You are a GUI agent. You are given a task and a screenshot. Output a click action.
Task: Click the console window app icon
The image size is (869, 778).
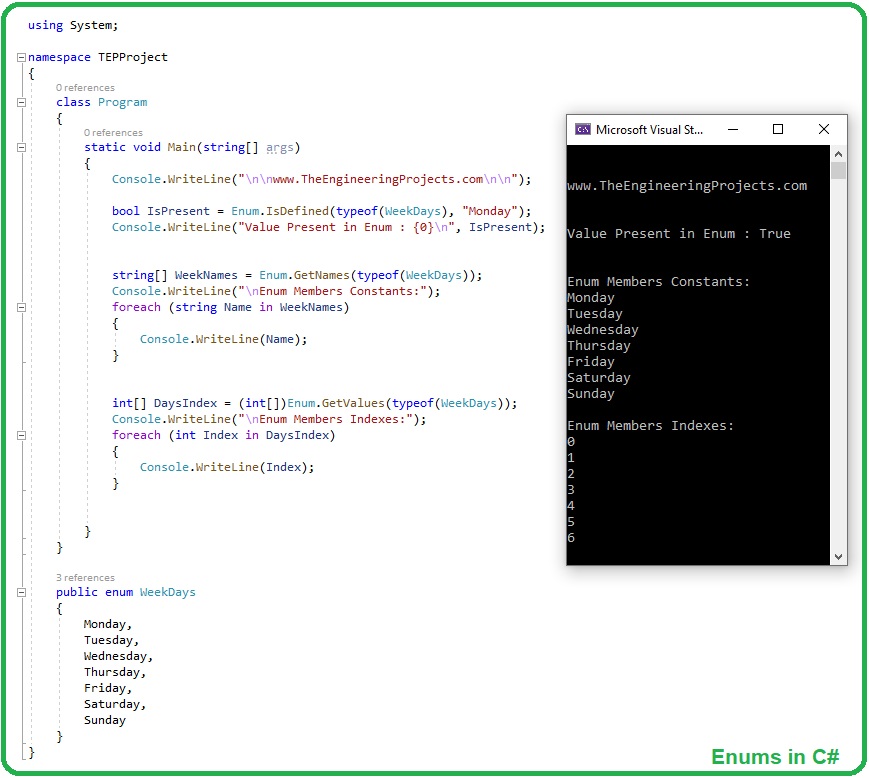582,130
